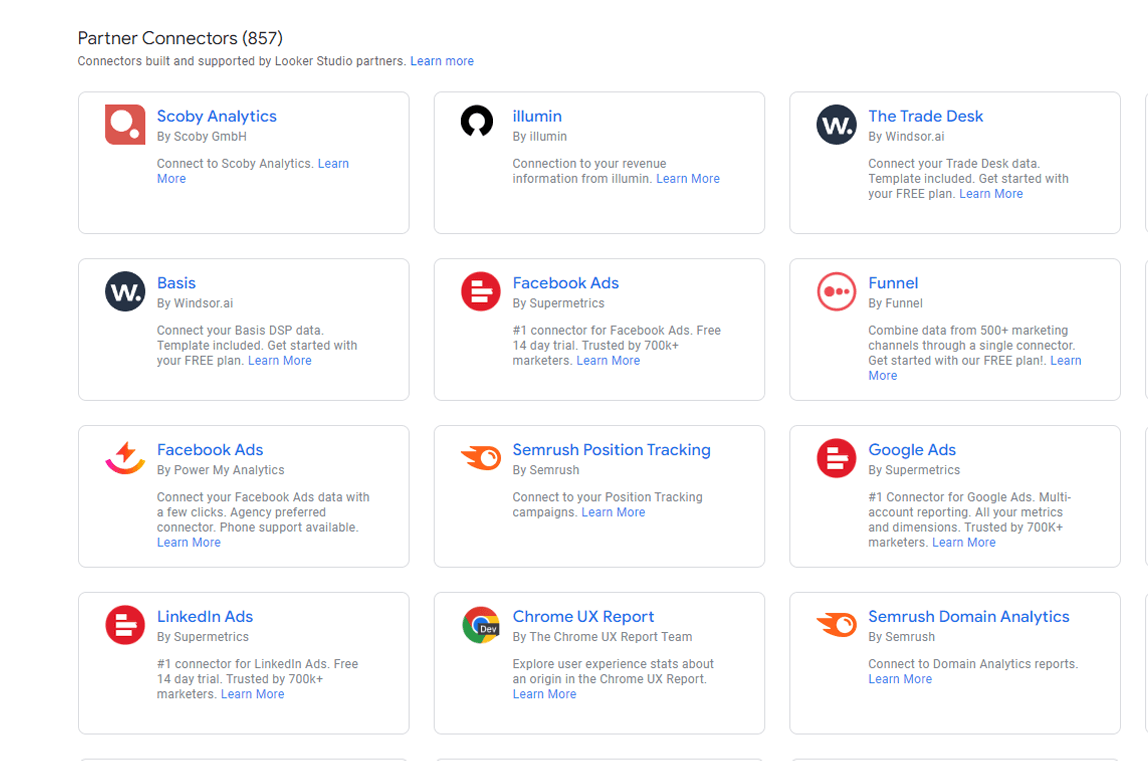Click 'By Supermetrics' under Google Ads
Image resolution: width=1148 pixels, height=776 pixels.
click(x=914, y=471)
